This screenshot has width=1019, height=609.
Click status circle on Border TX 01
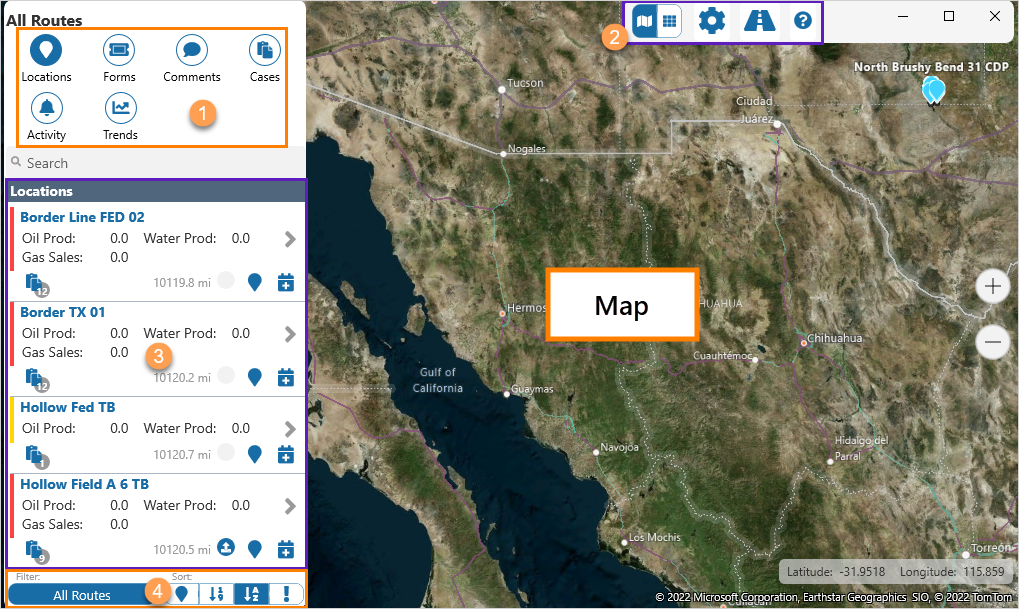tap(226, 375)
